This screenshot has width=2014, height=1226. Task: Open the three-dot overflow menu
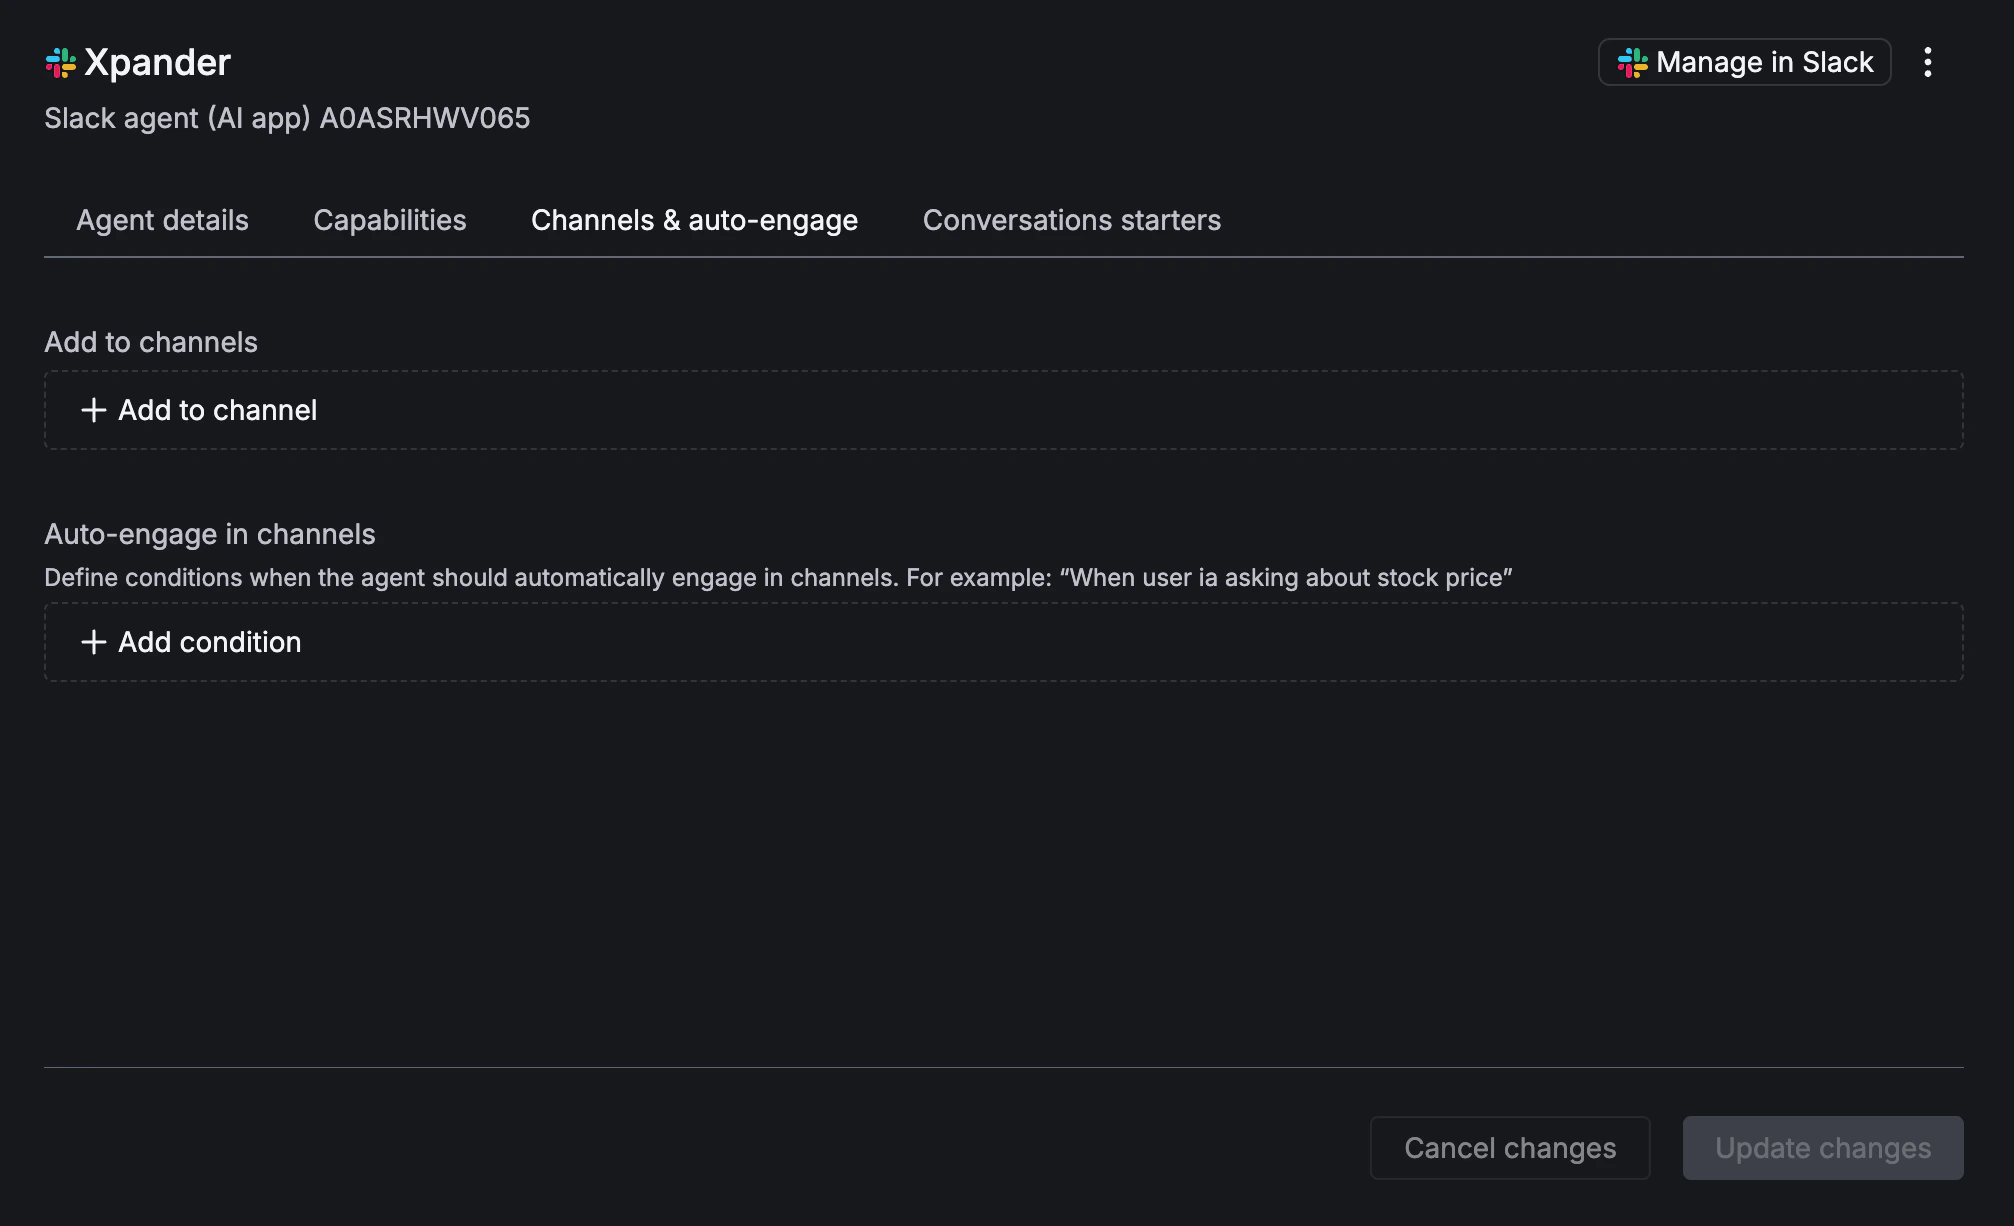point(1929,61)
